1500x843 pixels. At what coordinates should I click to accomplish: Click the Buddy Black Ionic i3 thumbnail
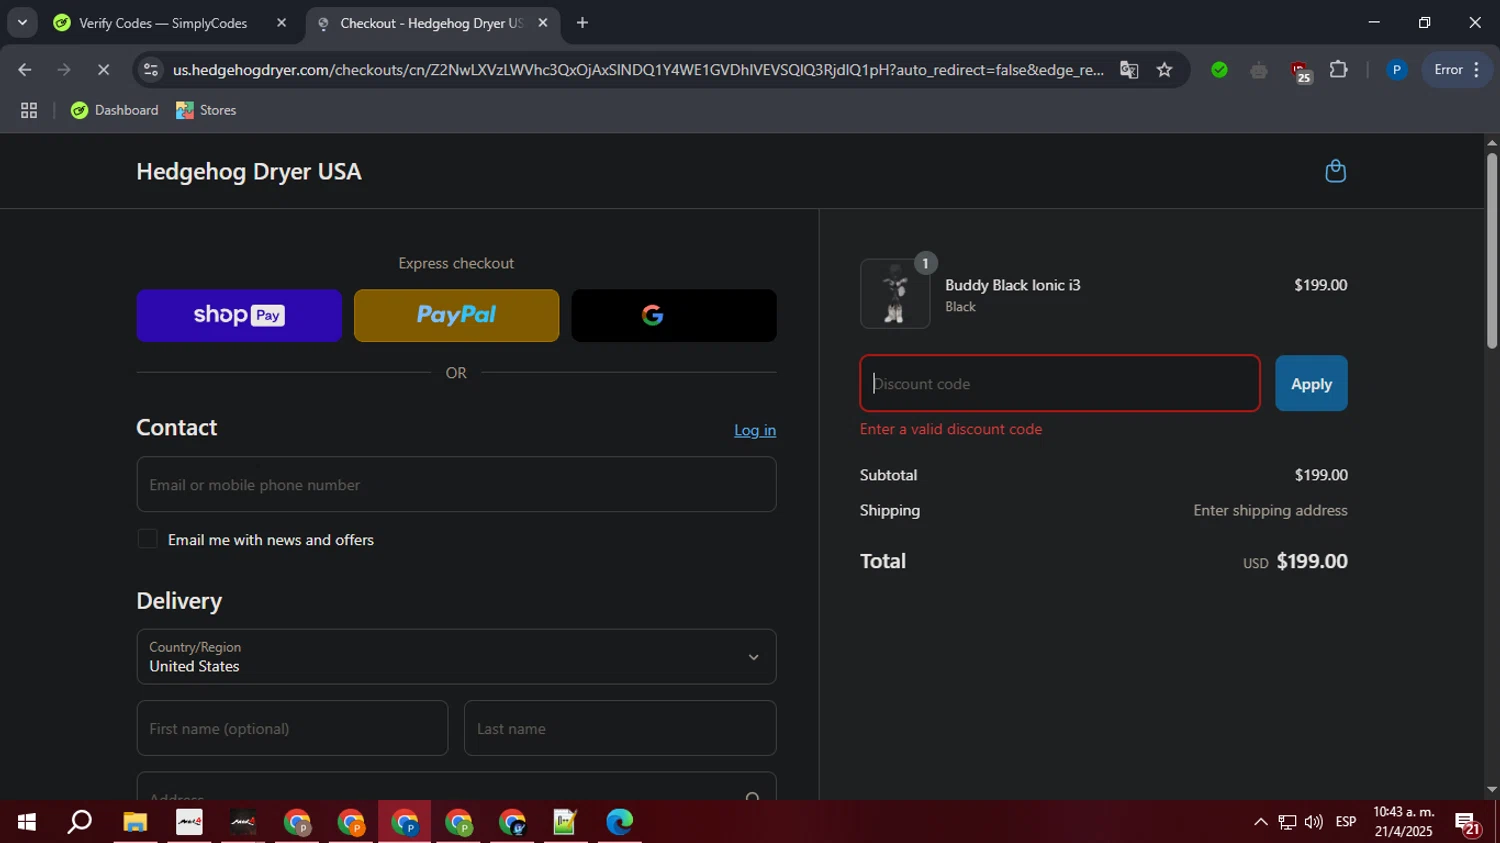(895, 294)
